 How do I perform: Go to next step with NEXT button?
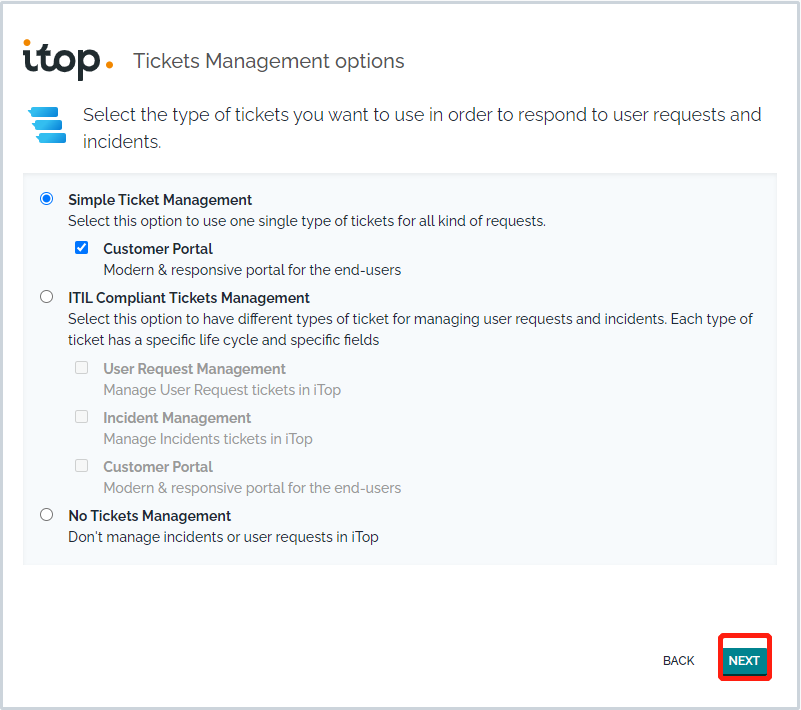[x=744, y=660]
